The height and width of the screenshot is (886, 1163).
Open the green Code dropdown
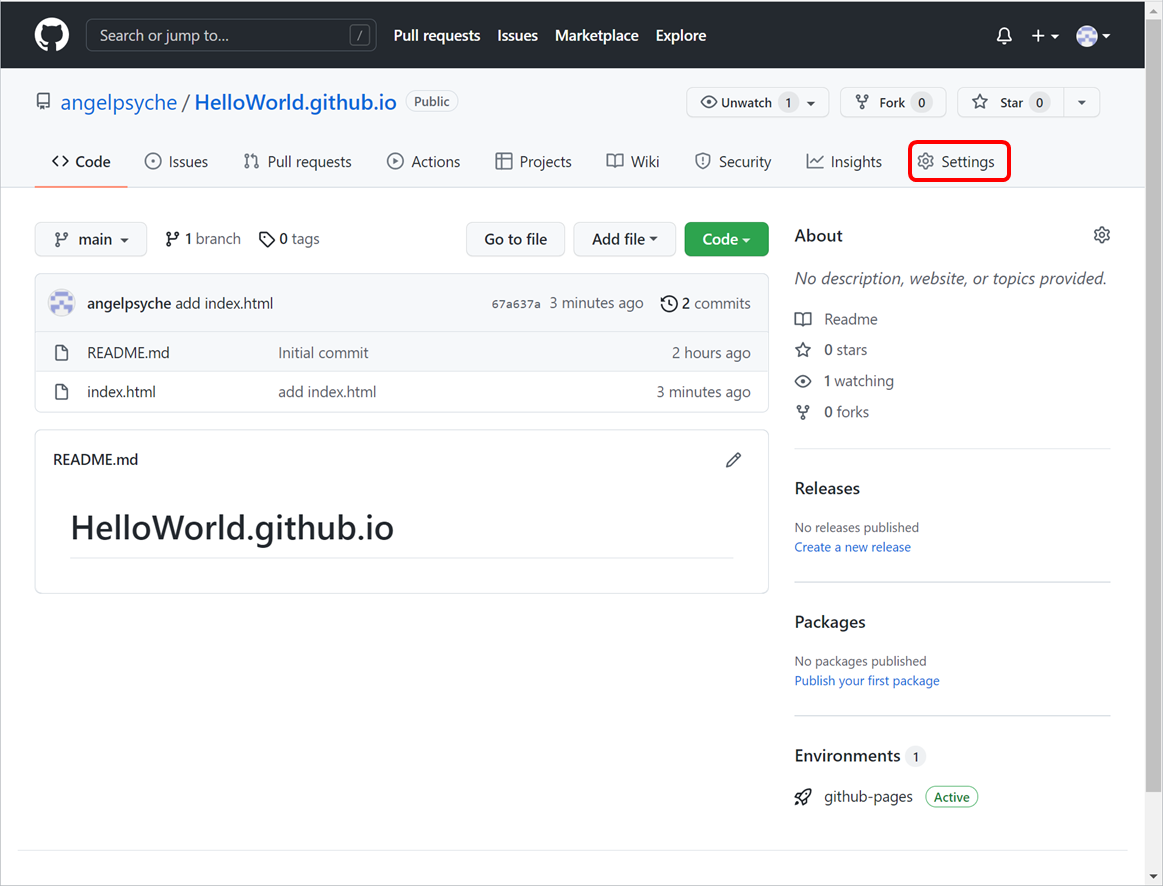click(726, 239)
